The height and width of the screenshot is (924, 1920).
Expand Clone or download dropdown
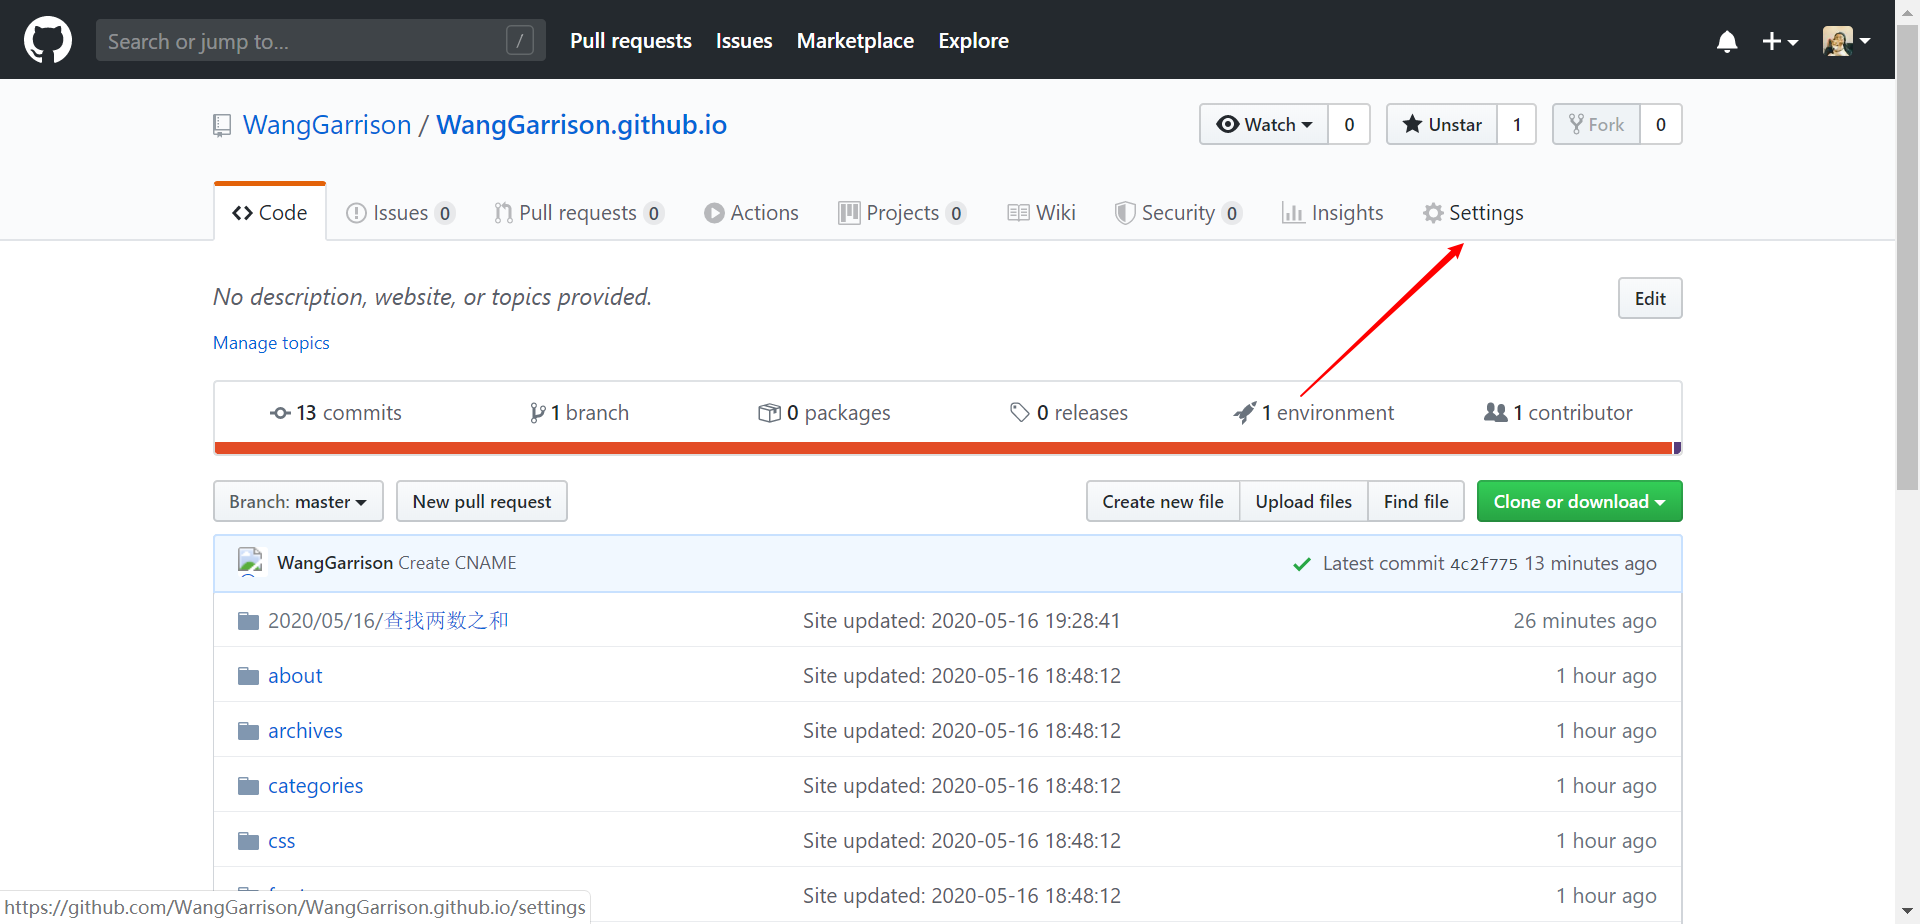click(1580, 501)
